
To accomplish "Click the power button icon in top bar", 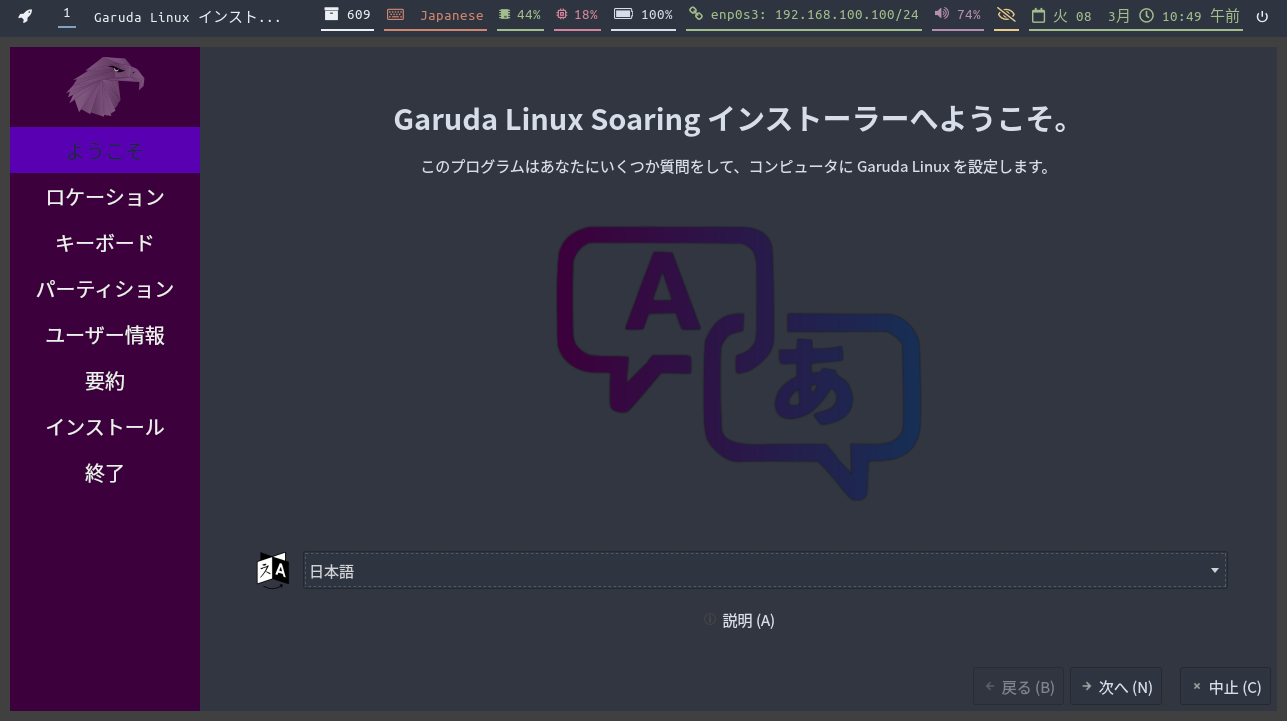I will [x=1262, y=16].
